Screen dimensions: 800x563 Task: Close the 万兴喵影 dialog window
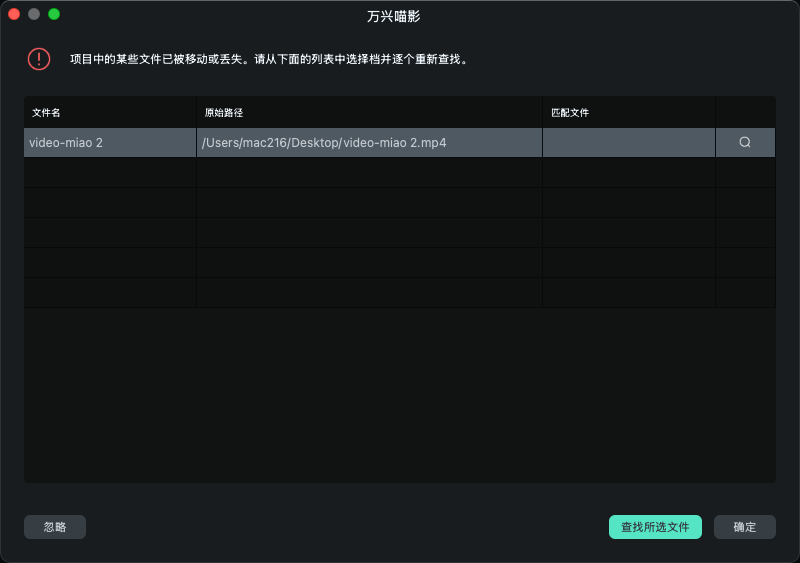tap(14, 14)
